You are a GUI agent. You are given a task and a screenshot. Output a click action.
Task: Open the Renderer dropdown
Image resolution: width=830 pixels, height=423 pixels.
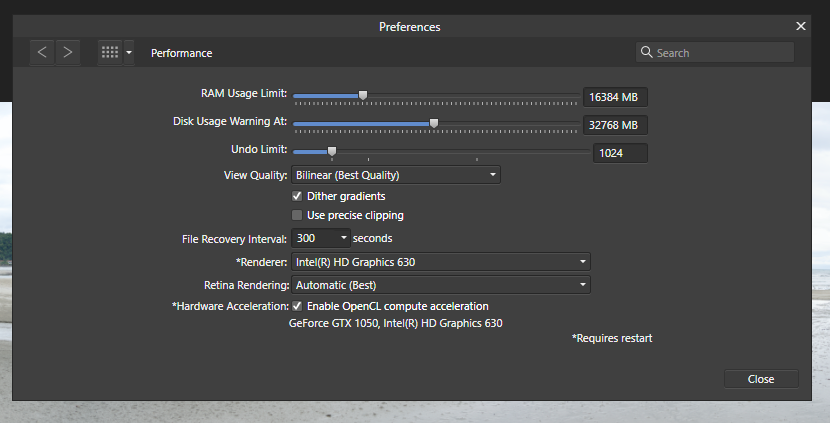(x=440, y=262)
